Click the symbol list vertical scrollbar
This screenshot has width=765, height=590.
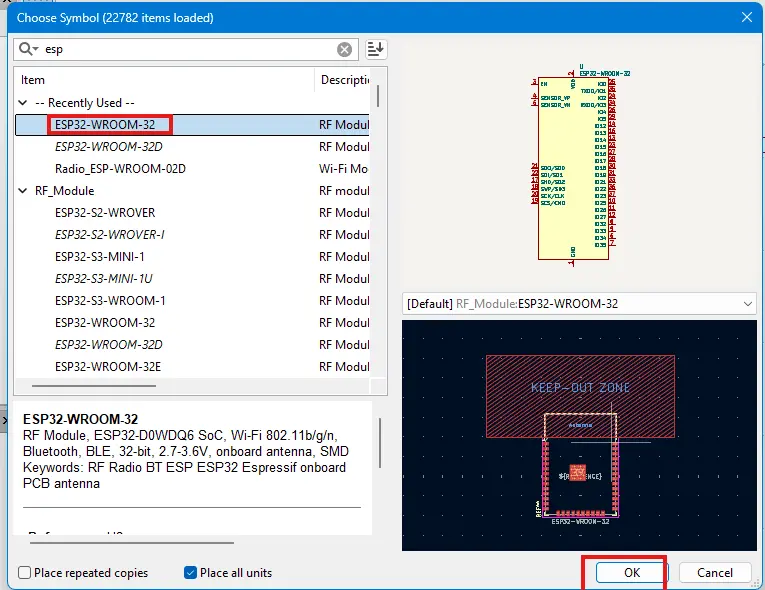pyautogui.click(x=378, y=96)
